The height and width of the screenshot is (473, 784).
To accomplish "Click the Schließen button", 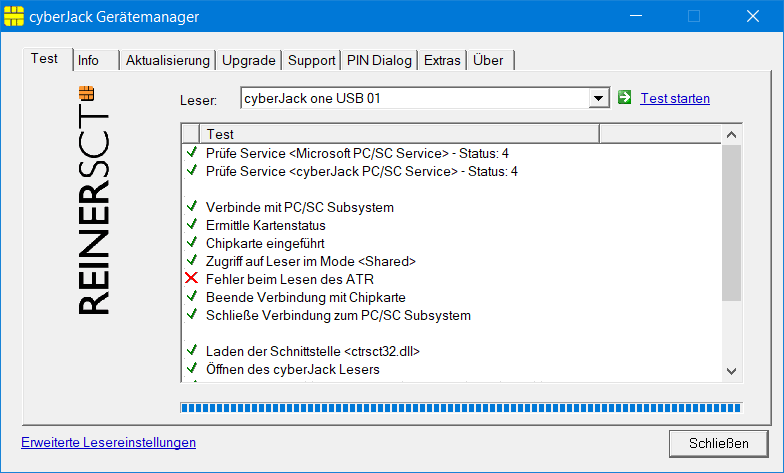I will (x=718, y=444).
